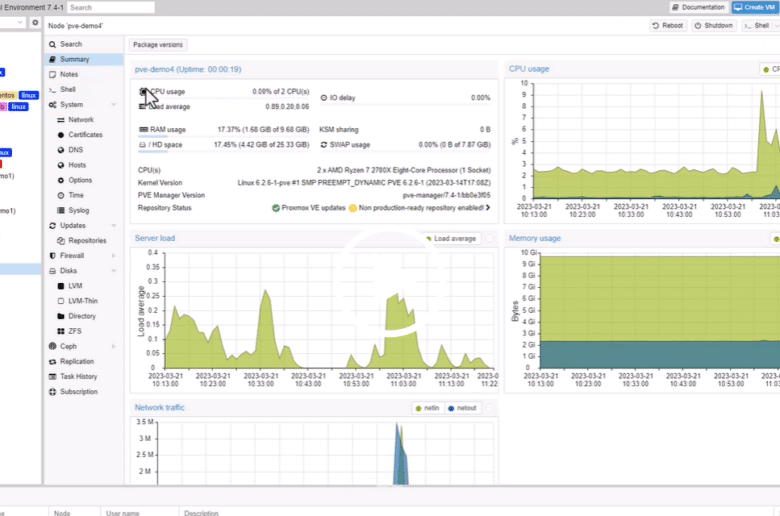Toggle netout series legend

pos(463,408)
